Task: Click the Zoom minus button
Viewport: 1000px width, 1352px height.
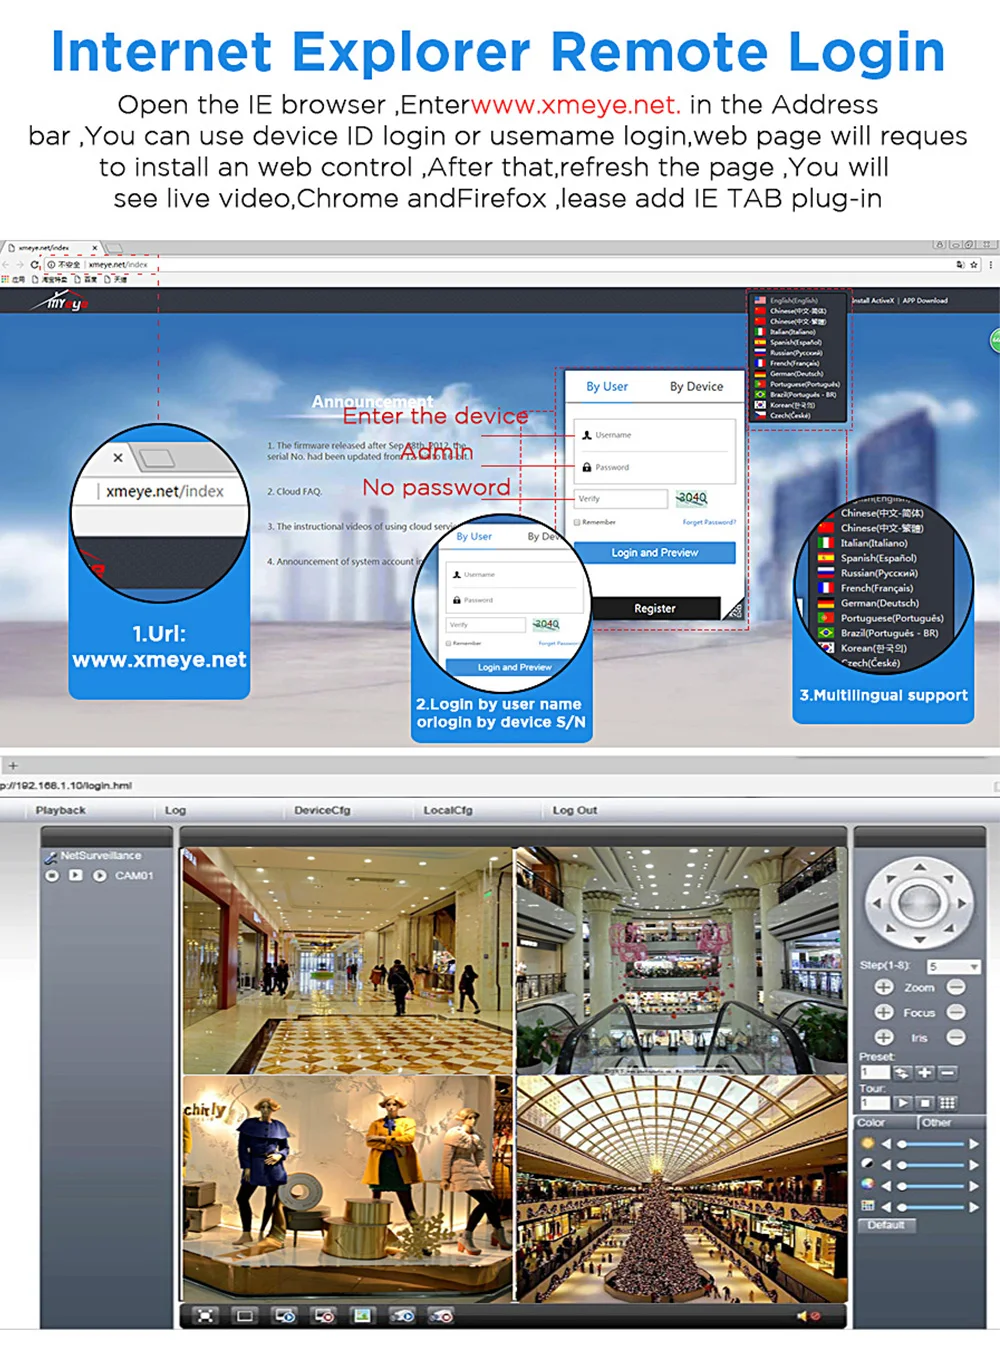Action: pyautogui.click(x=956, y=987)
